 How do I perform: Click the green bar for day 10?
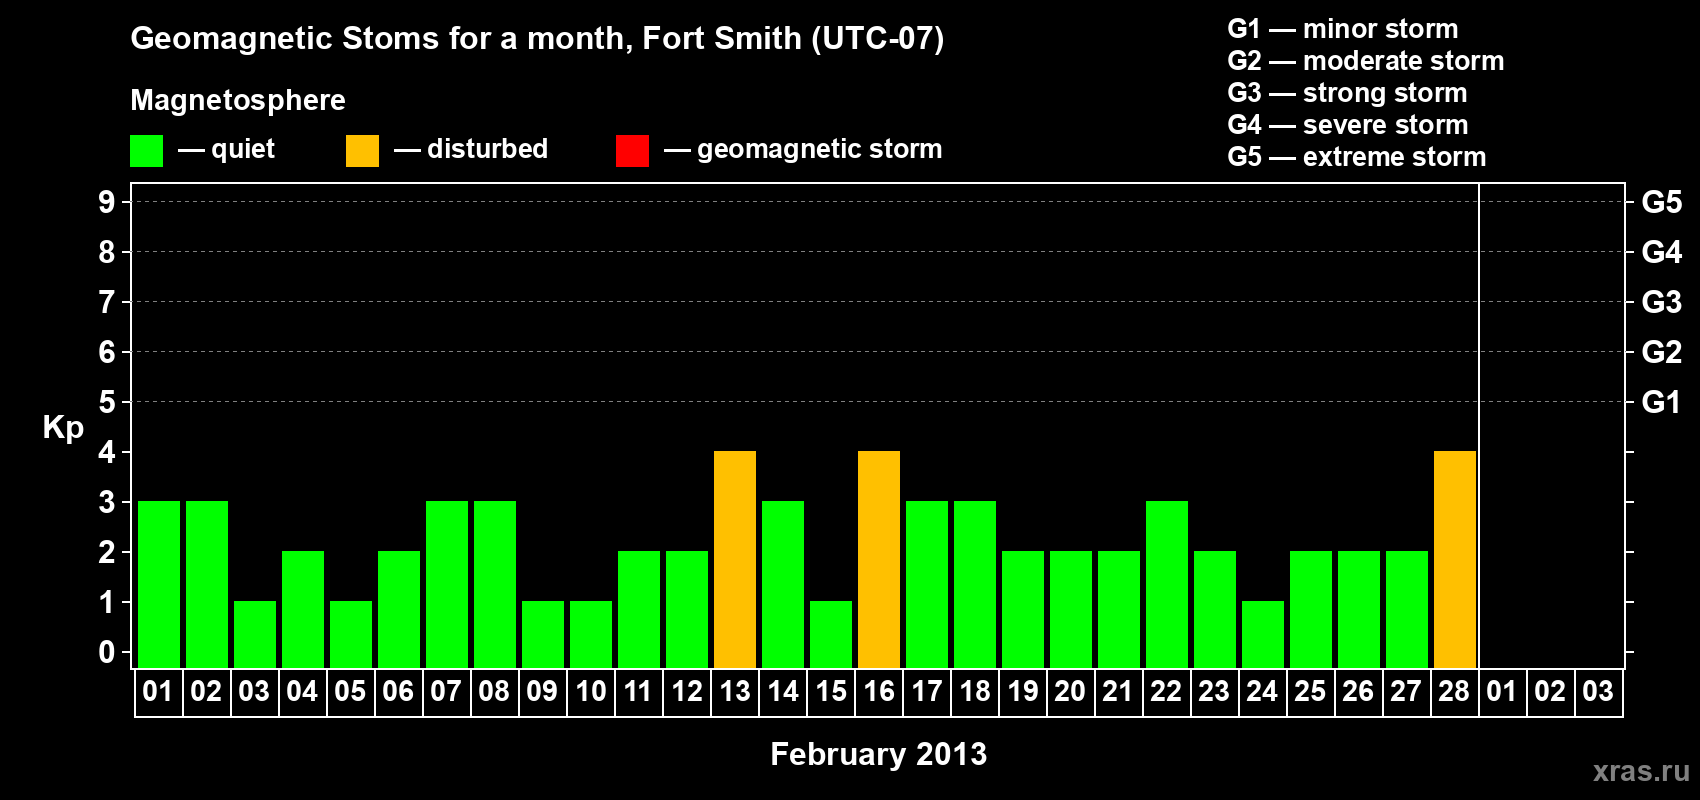coord(591,635)
